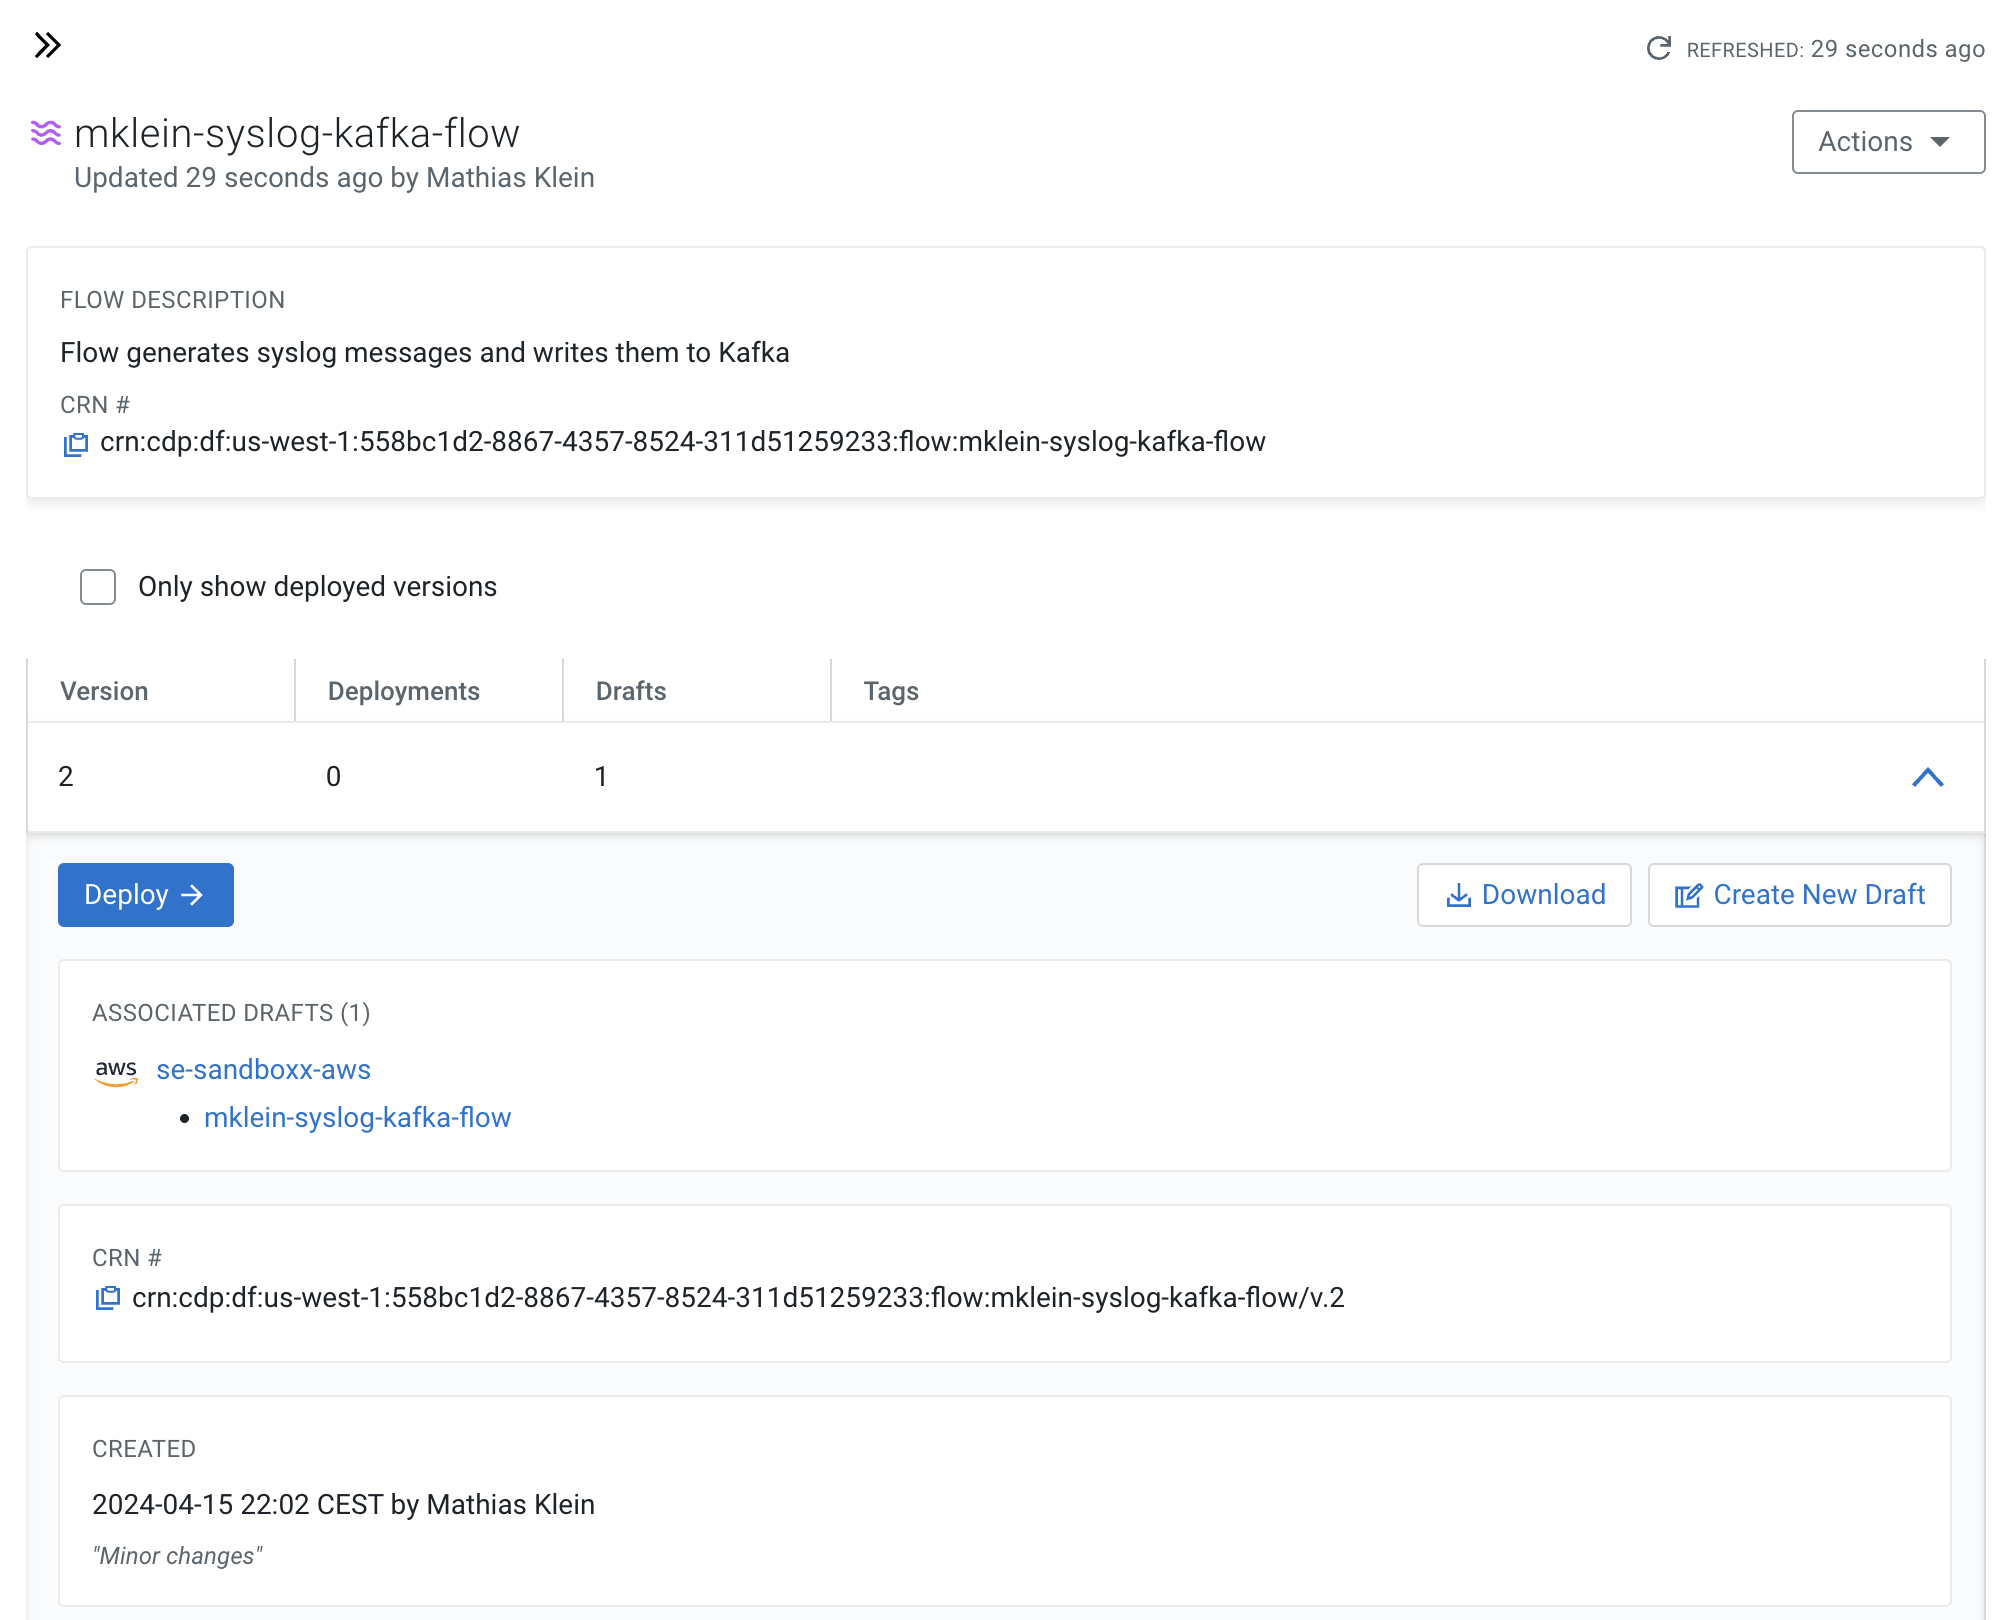Click the Download button label
Screen dimensions: 2012x1620
[1543, 895]
